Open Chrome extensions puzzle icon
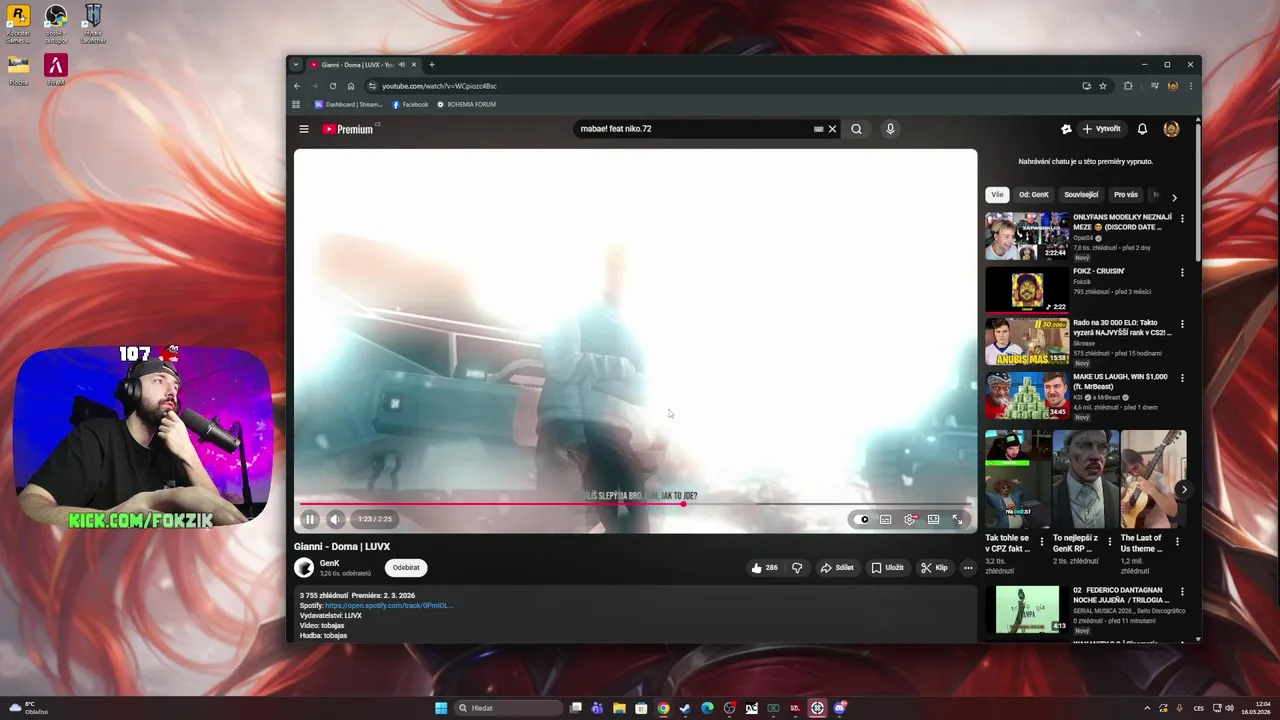1280x720 pixels. pos(1128,86)
